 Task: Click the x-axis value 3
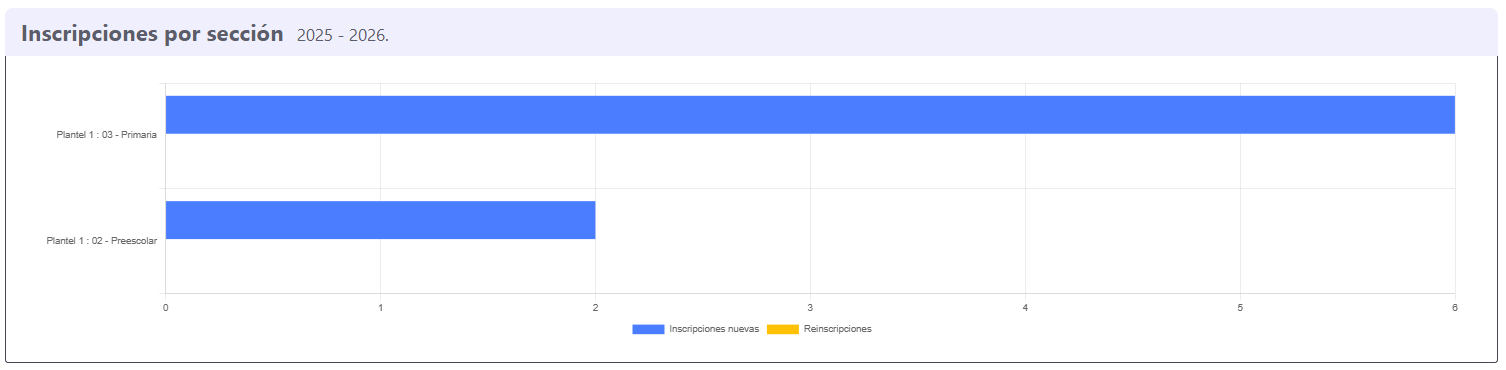pos(810,307)
